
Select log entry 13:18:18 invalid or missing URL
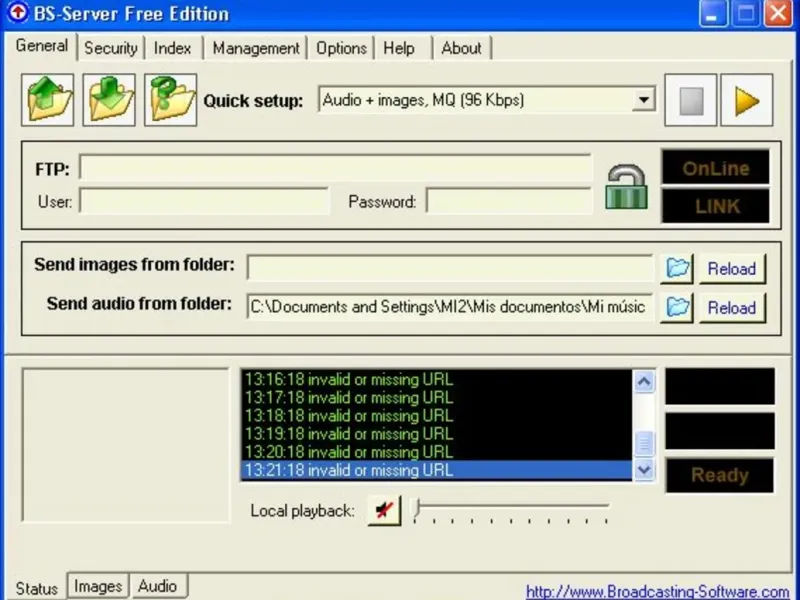click(436, 415)
